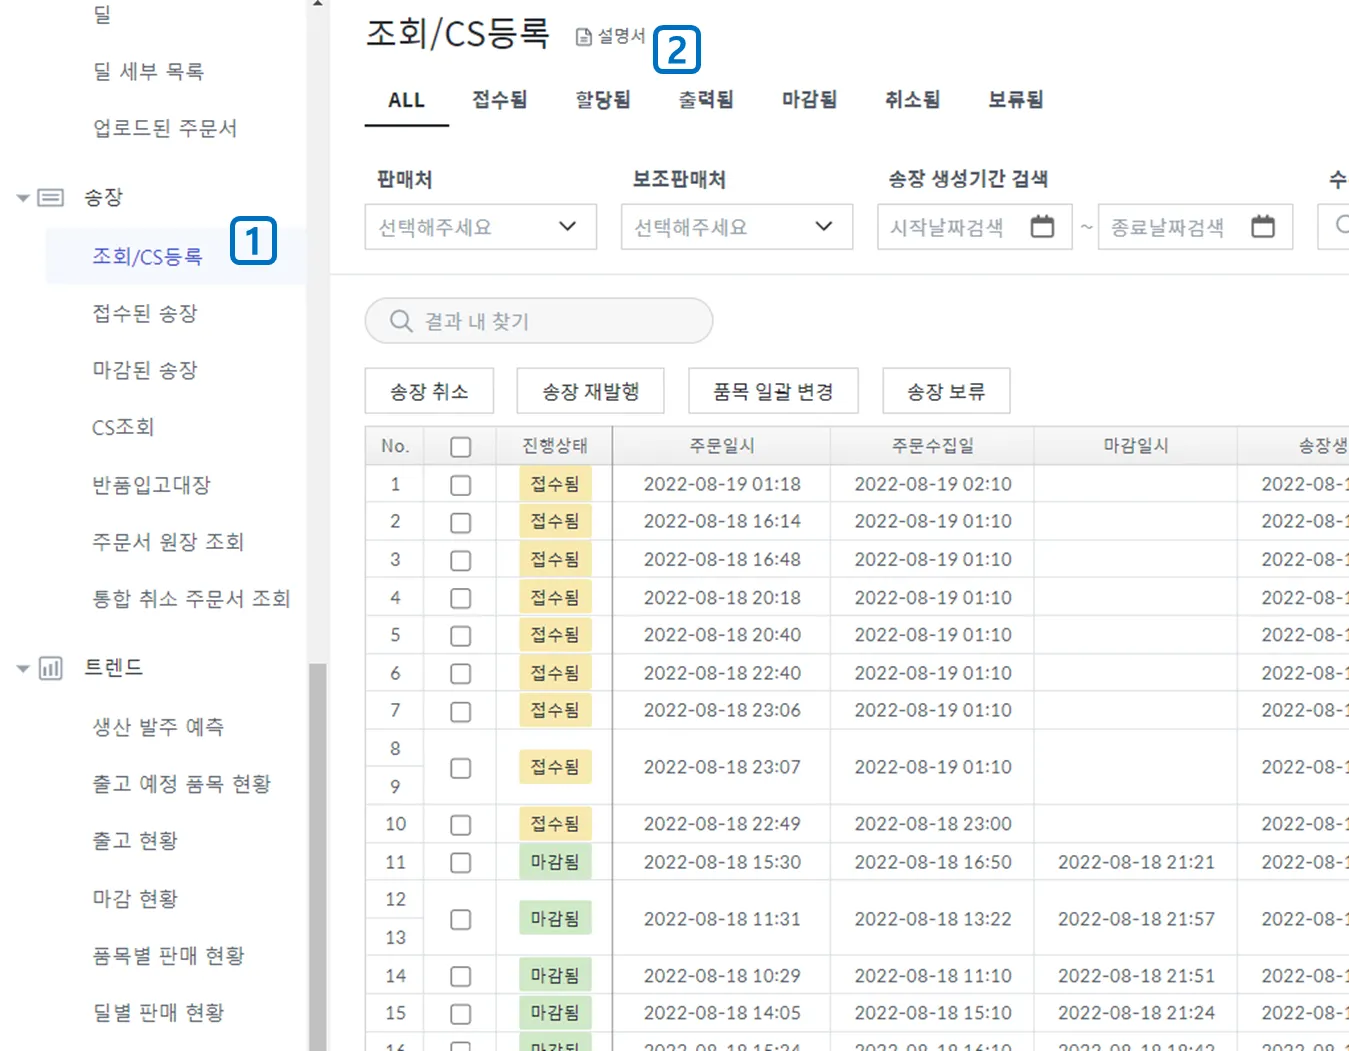Switch to the 보류됨 tab
The width and height of the screenshot is (1349, 1051).
1016,100
